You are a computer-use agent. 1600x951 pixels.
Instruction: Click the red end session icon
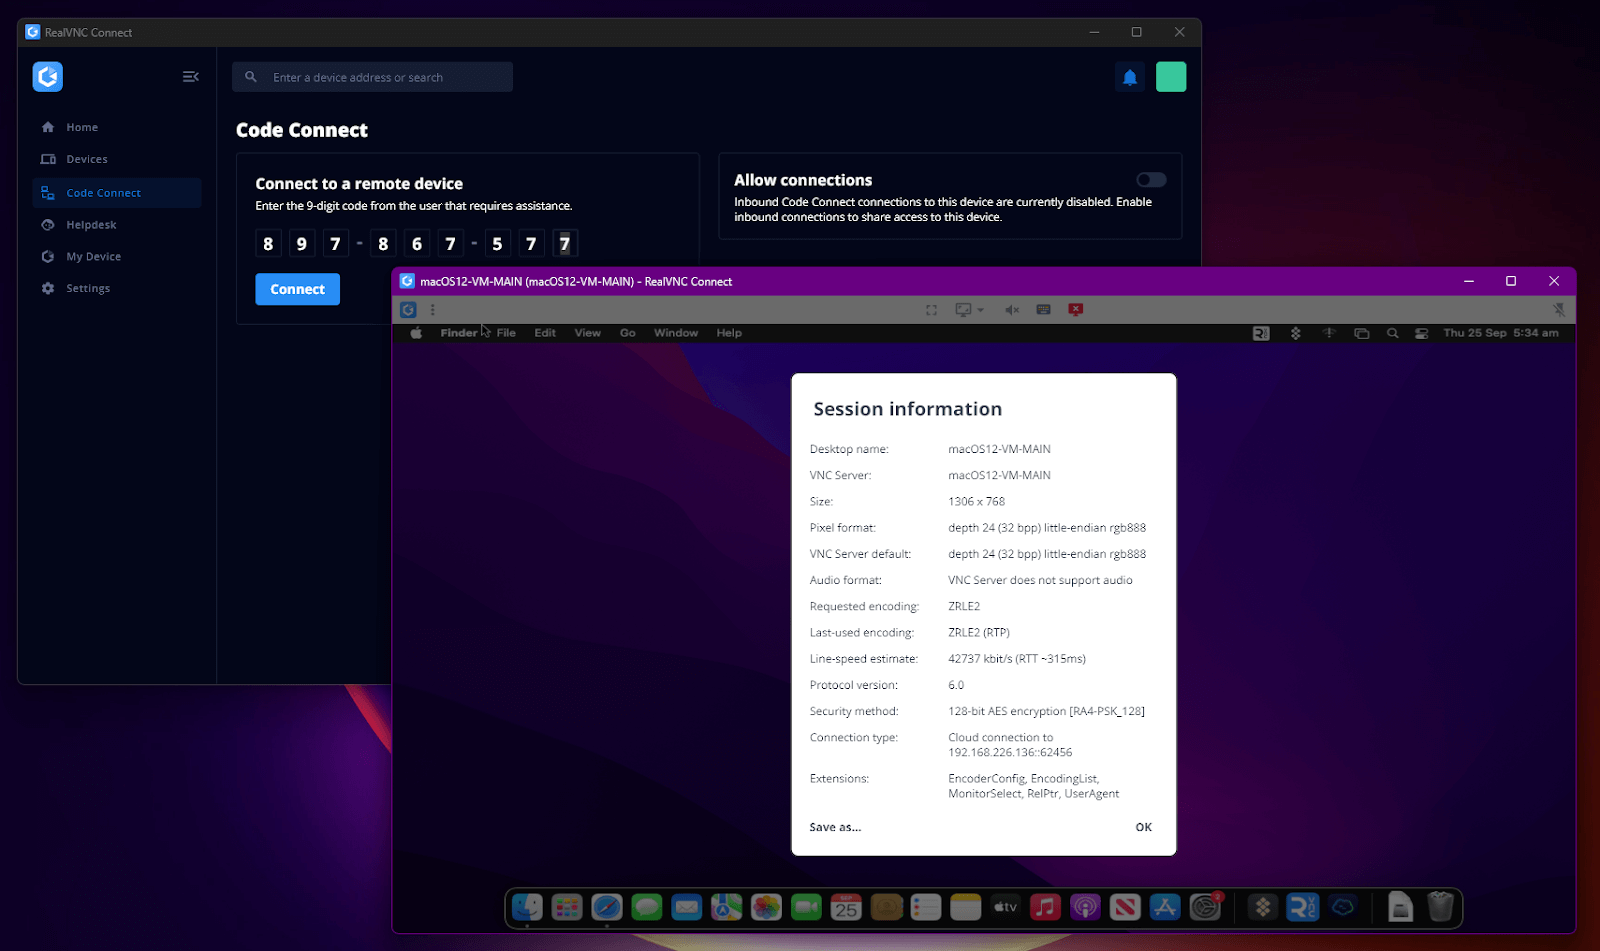[1076, 310]
